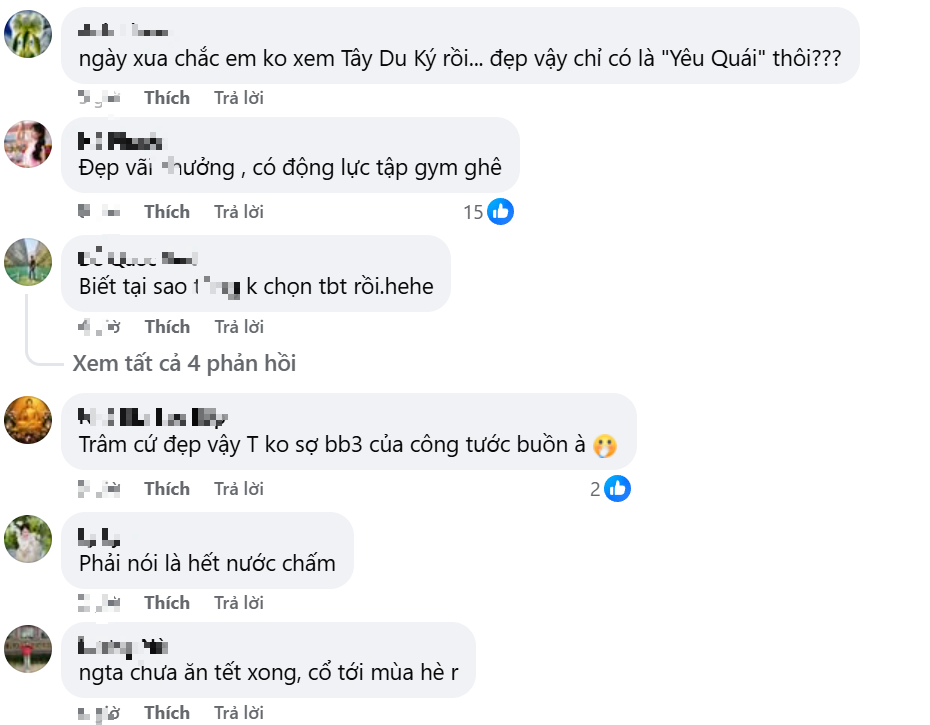Open the avatar of the Tây Du Ký commenter
The width and height of the screenshot is (930, 725).
click(x=28, y=33)
